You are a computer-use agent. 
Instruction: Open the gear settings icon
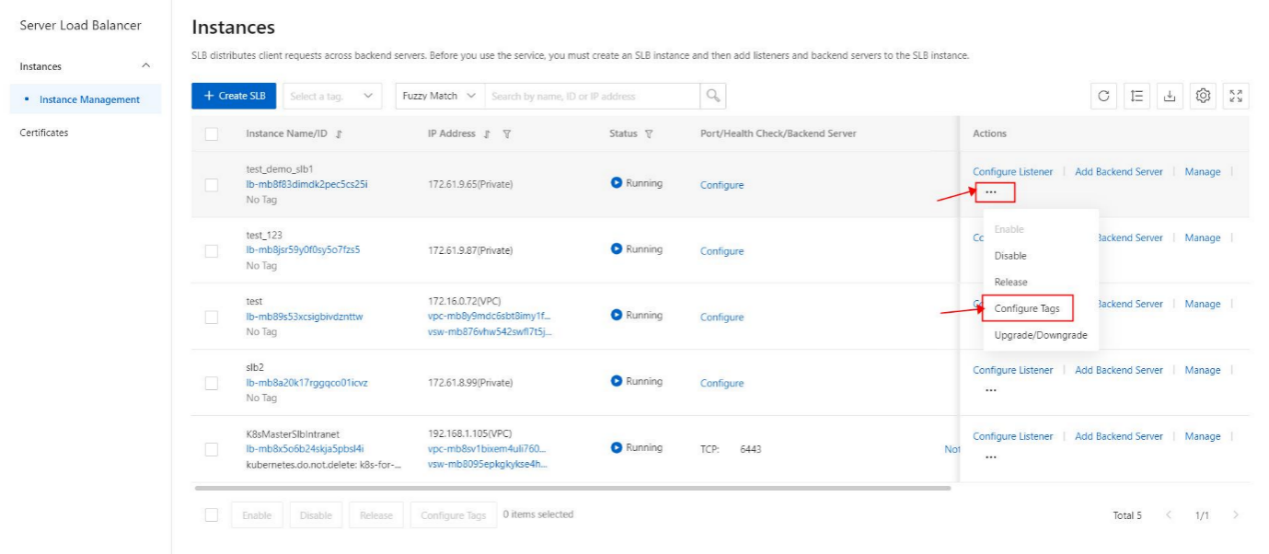[x=1204, y=96]
